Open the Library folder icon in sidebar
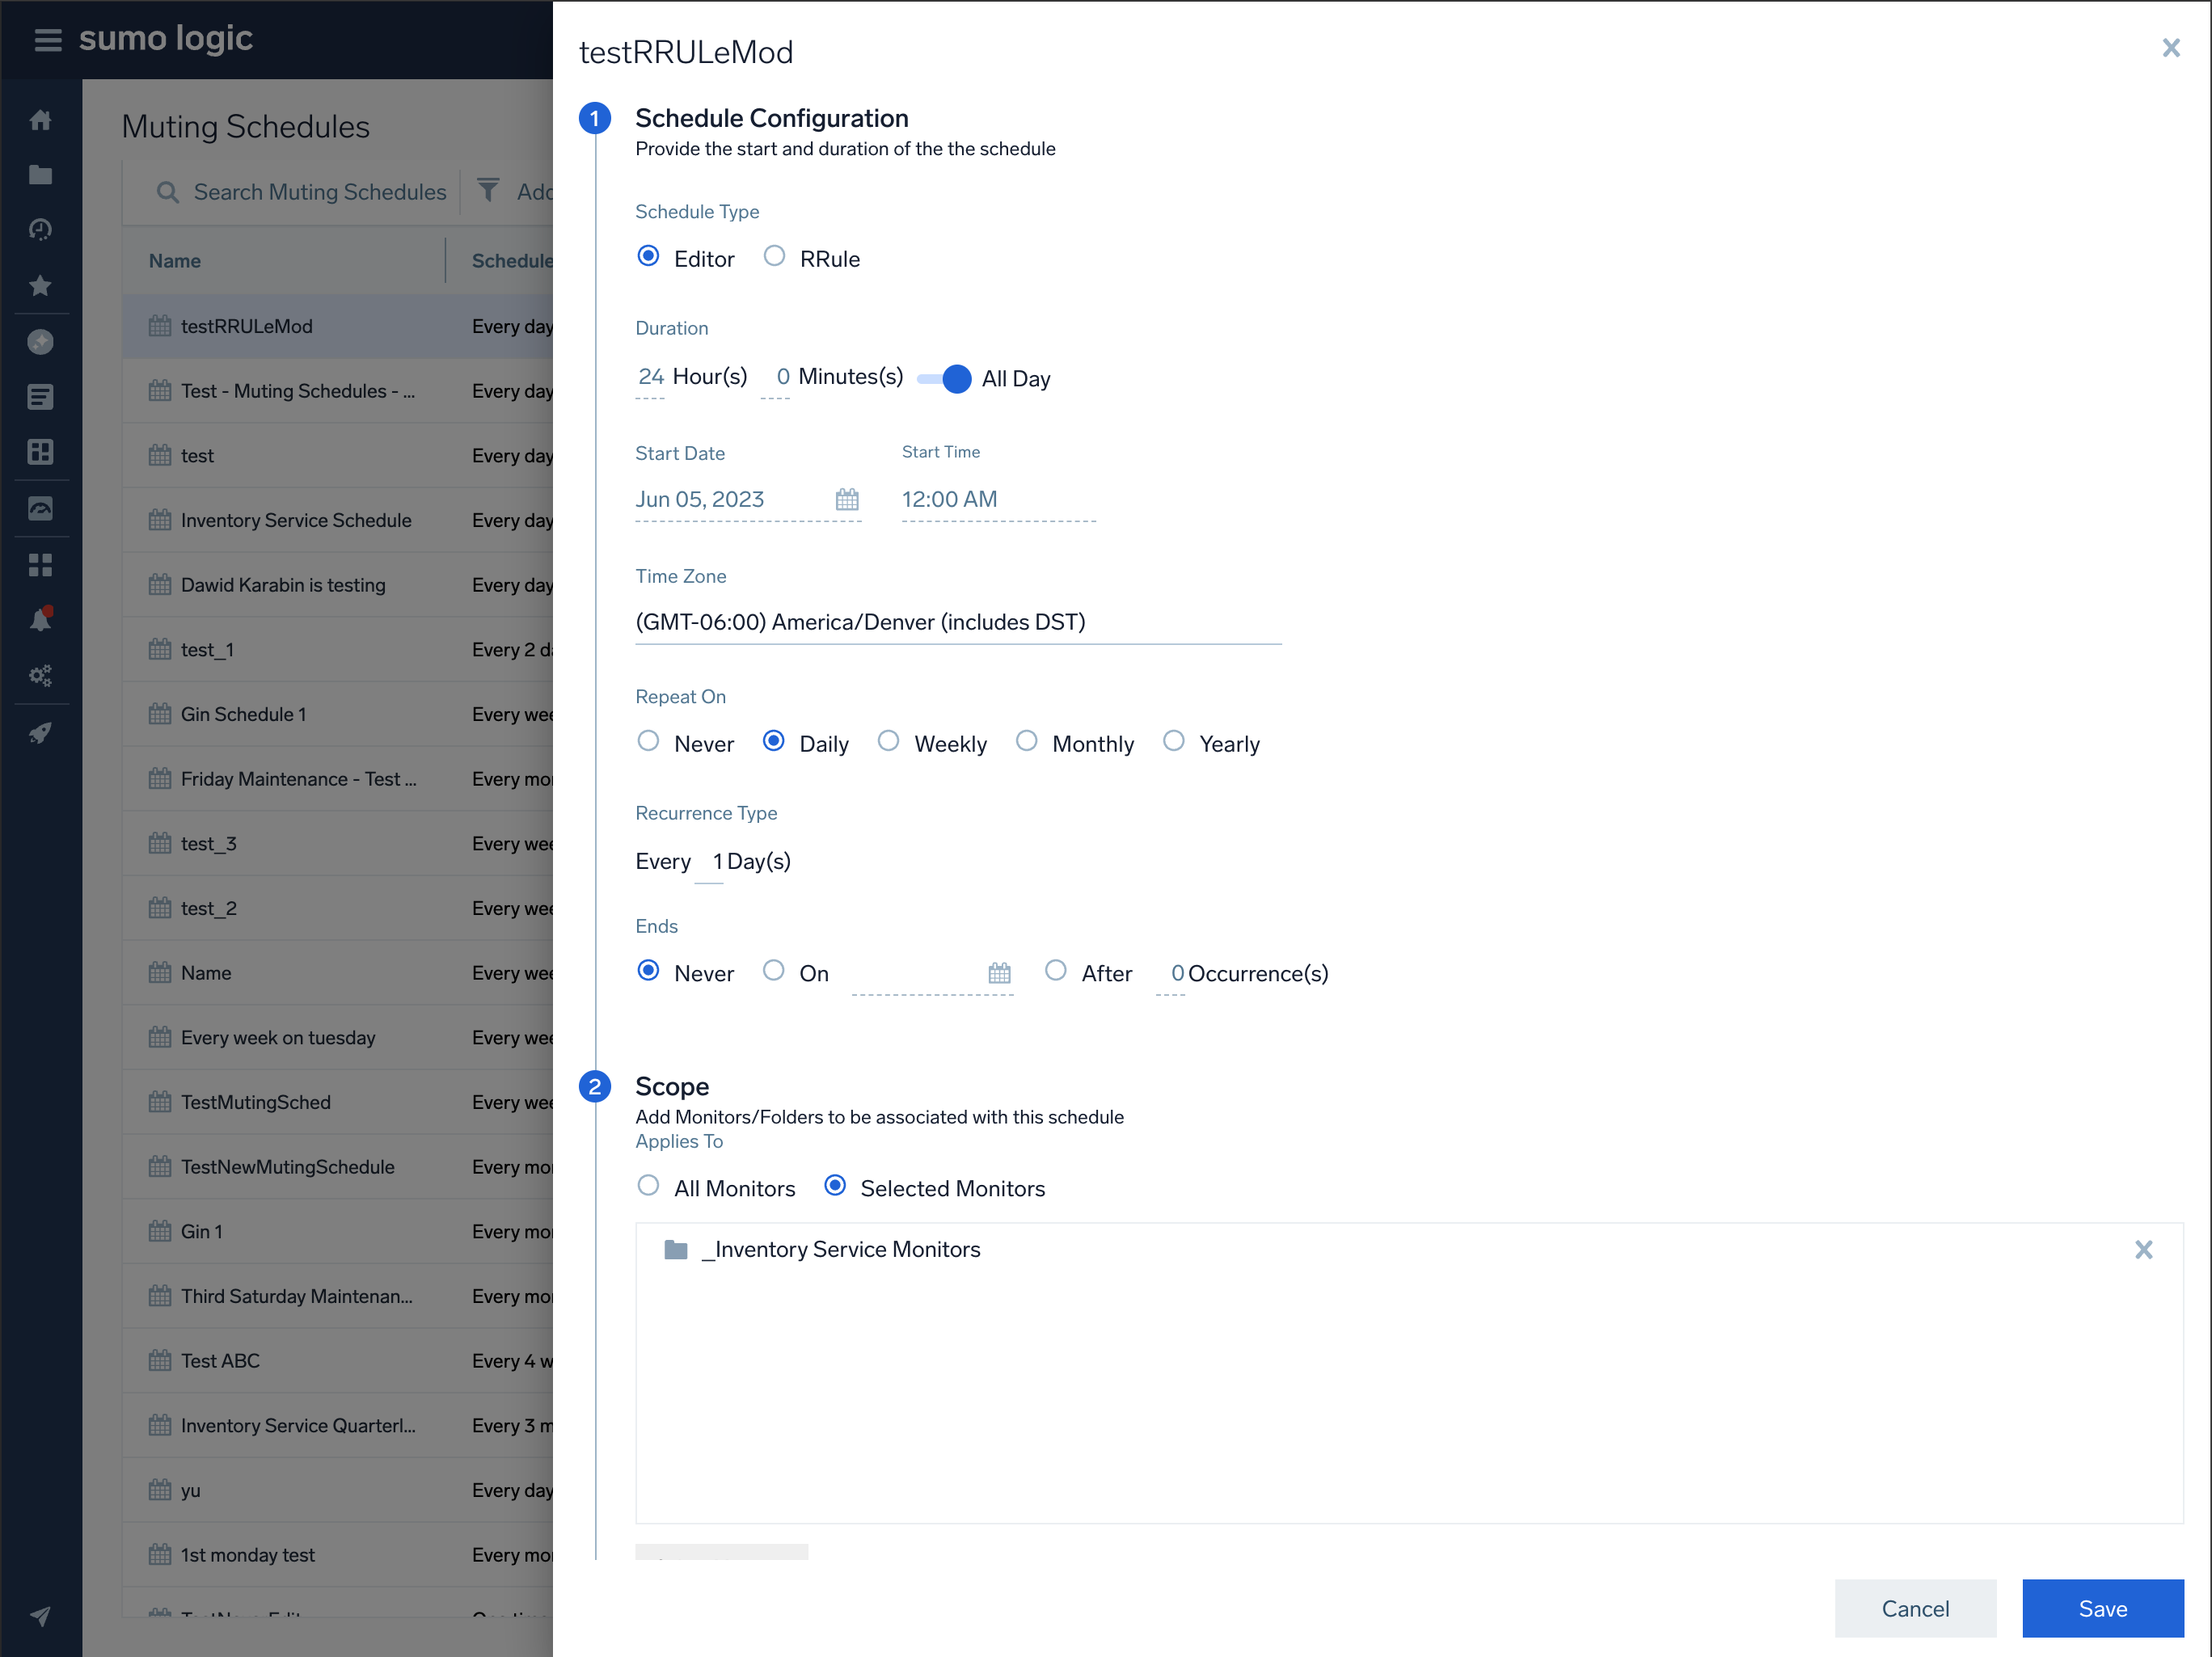Viewport: 2212px width, 1657px height. tap(41, 174)
